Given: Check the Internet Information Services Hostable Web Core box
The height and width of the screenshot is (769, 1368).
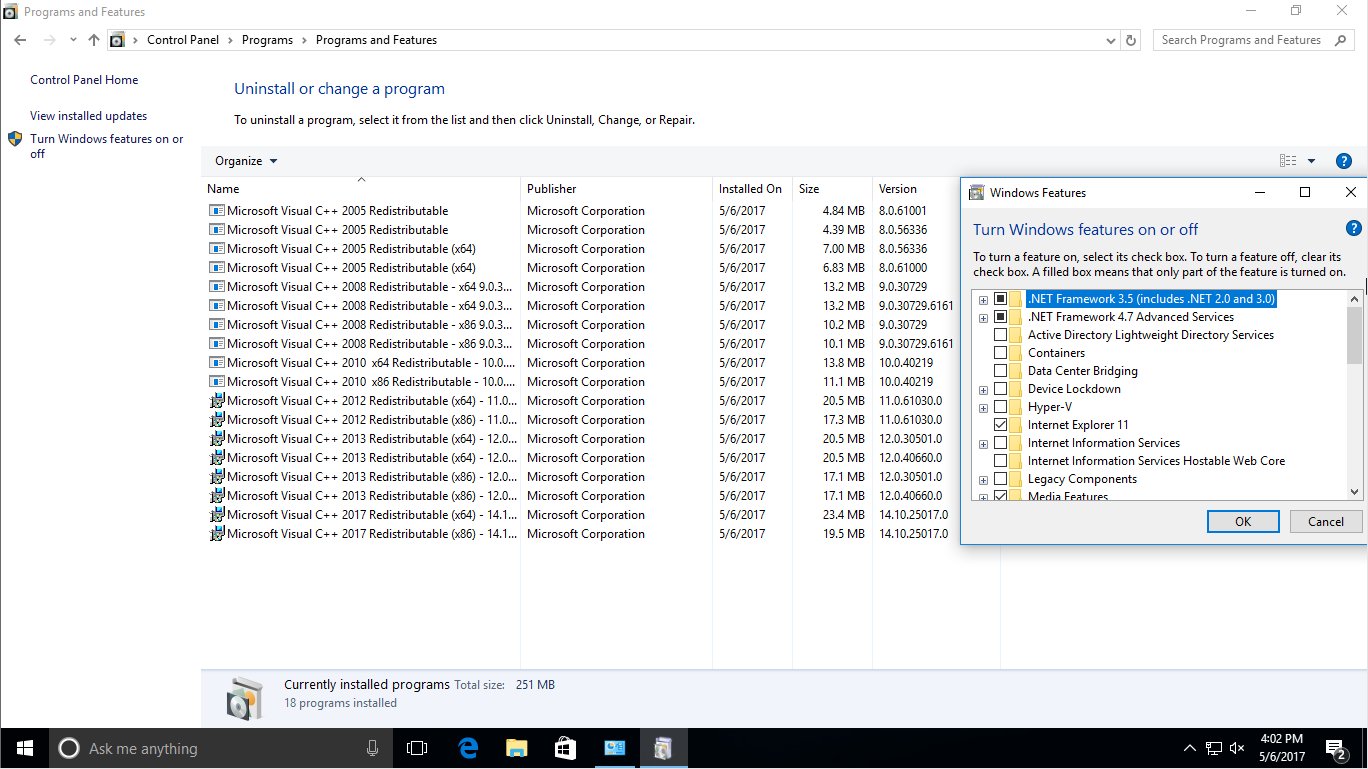Looking at the screenshot, I should tap(1000, 461).
